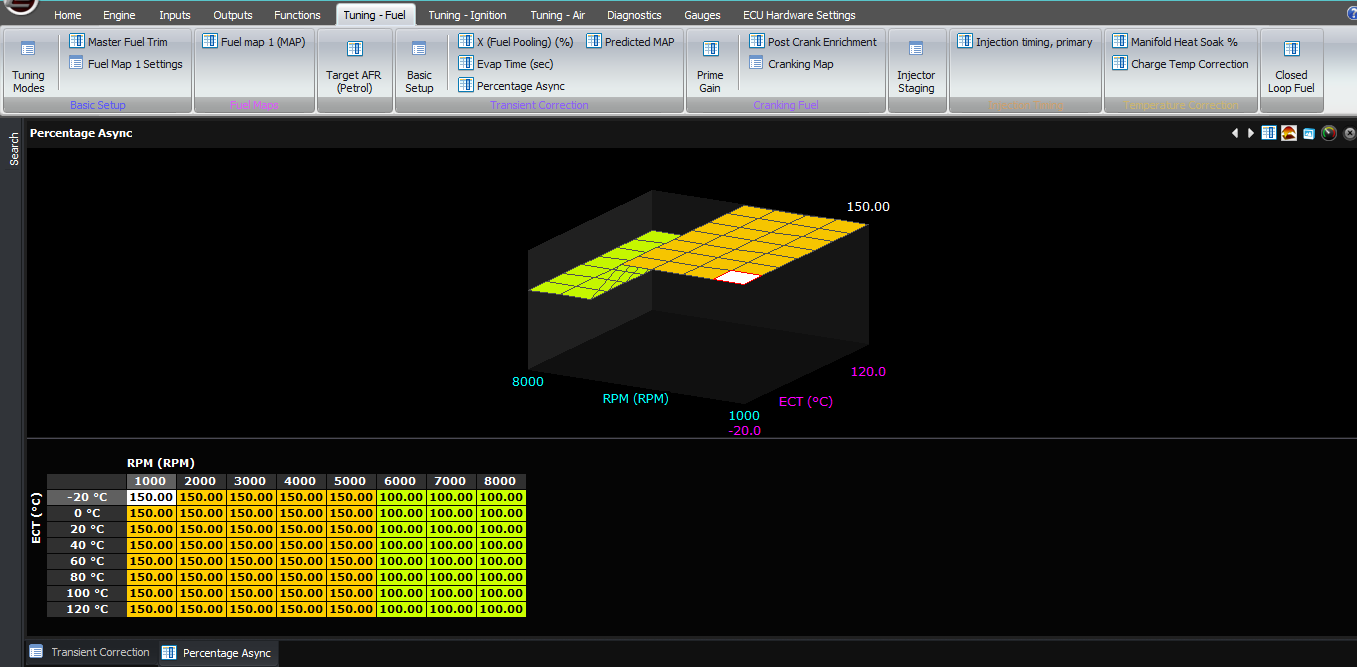Select the cell at -20 °C, 1000 RPM
Image resolution: width=1357 pixels, height=667 pixels.
click(x=151, y=497)
